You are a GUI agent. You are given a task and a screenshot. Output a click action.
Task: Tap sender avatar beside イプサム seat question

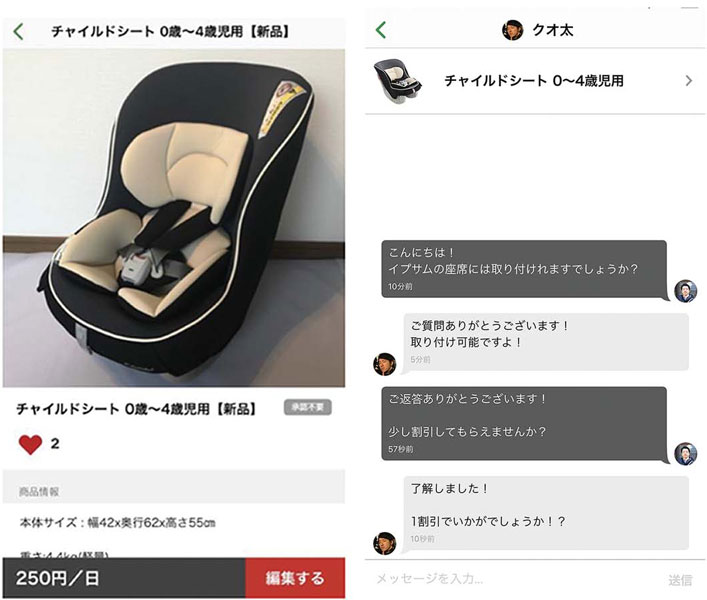pos(685,290)
